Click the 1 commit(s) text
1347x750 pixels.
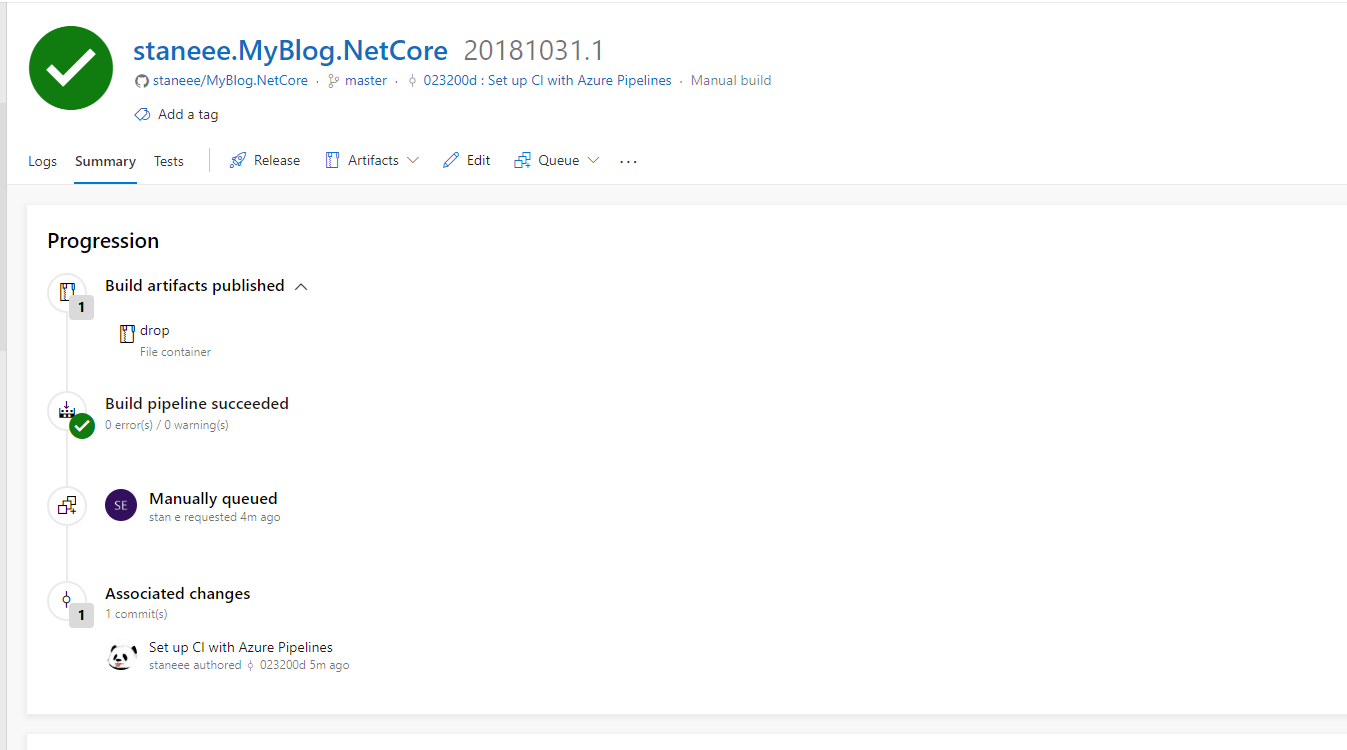click(x=136, y=614)
